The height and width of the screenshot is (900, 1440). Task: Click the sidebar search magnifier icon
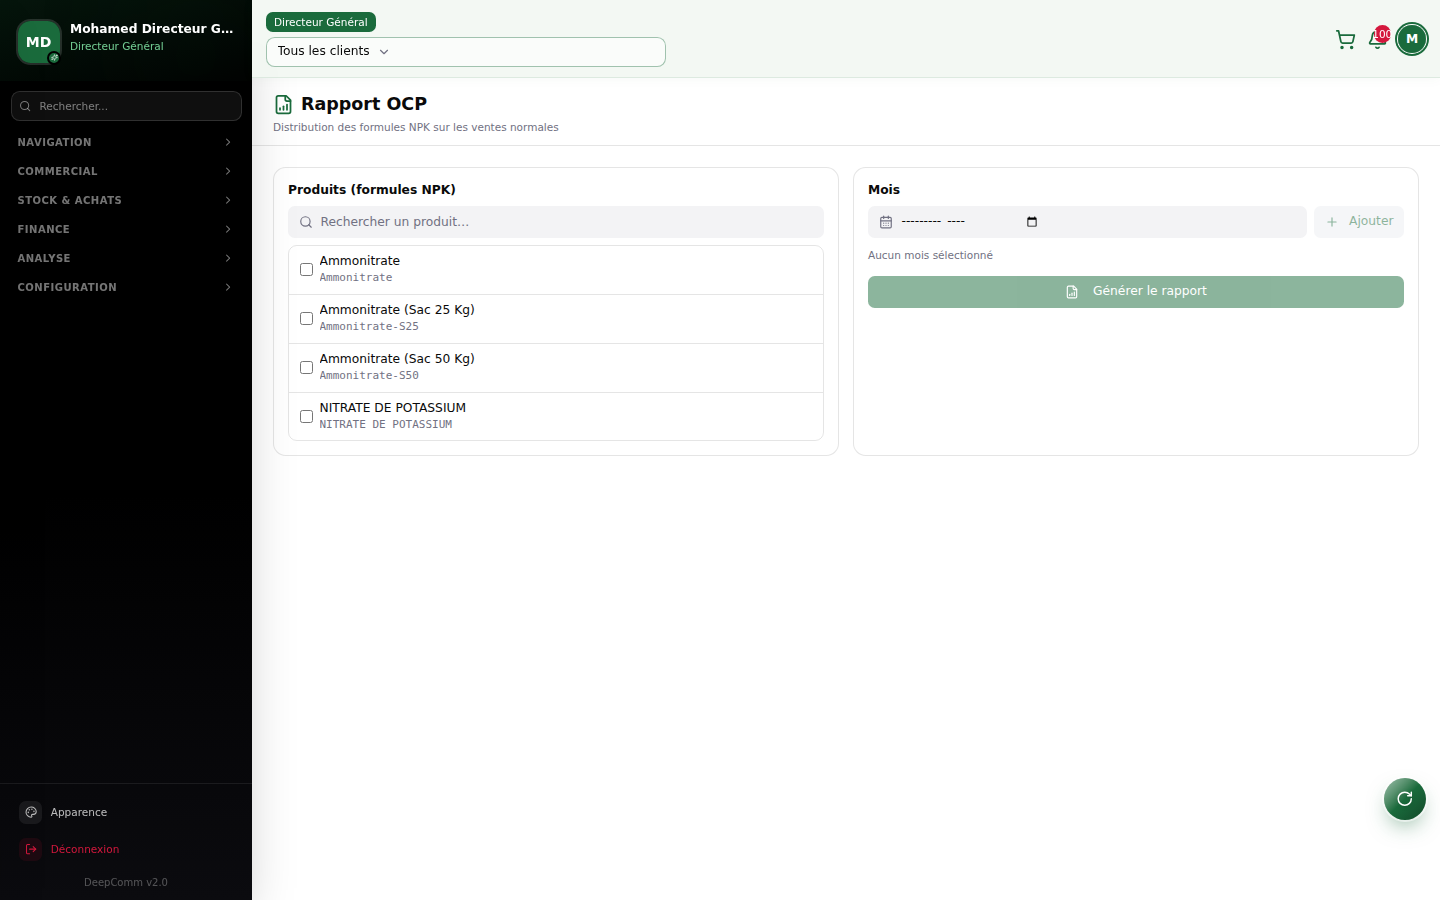26,106
